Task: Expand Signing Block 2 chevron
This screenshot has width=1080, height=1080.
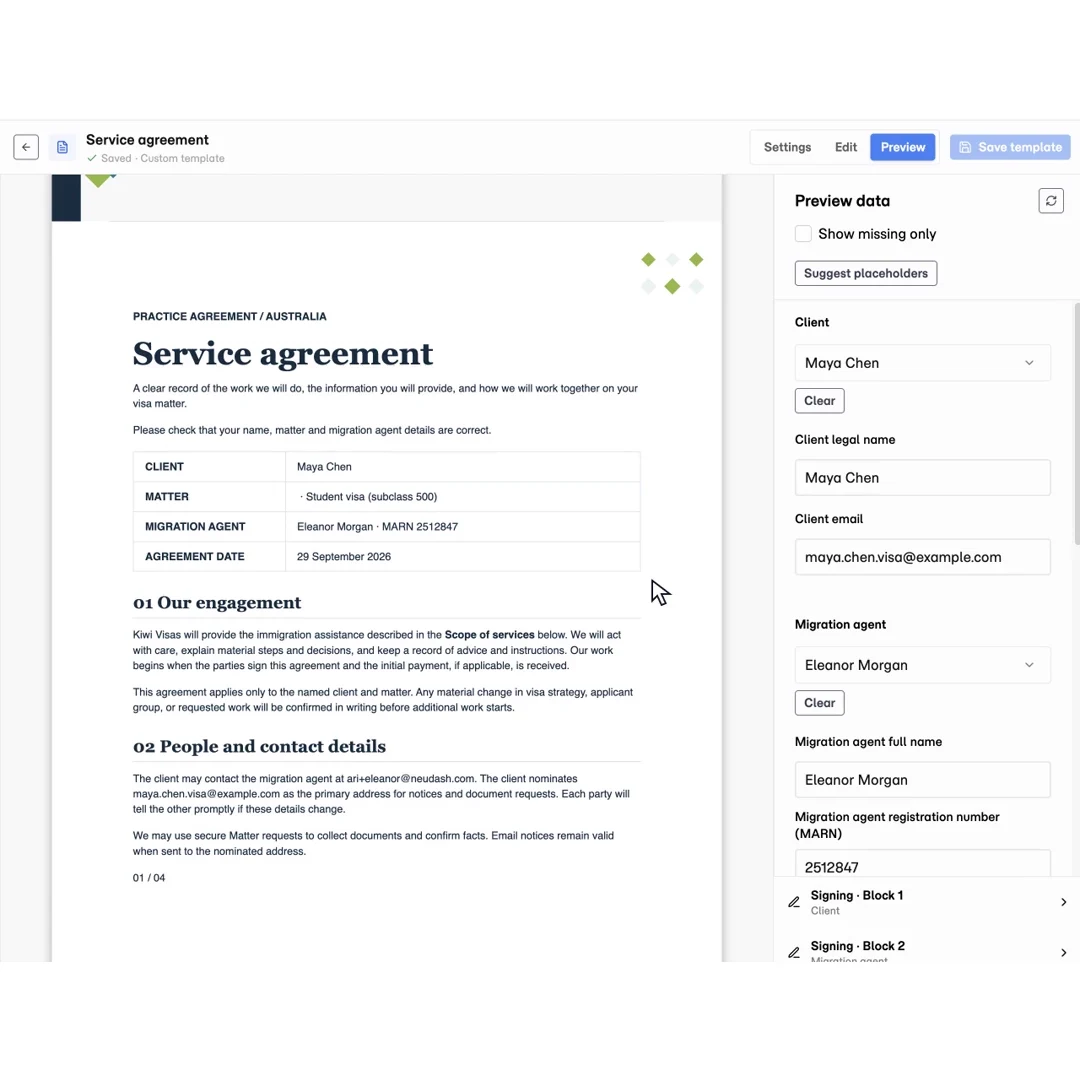Action: coord(1063,953)
